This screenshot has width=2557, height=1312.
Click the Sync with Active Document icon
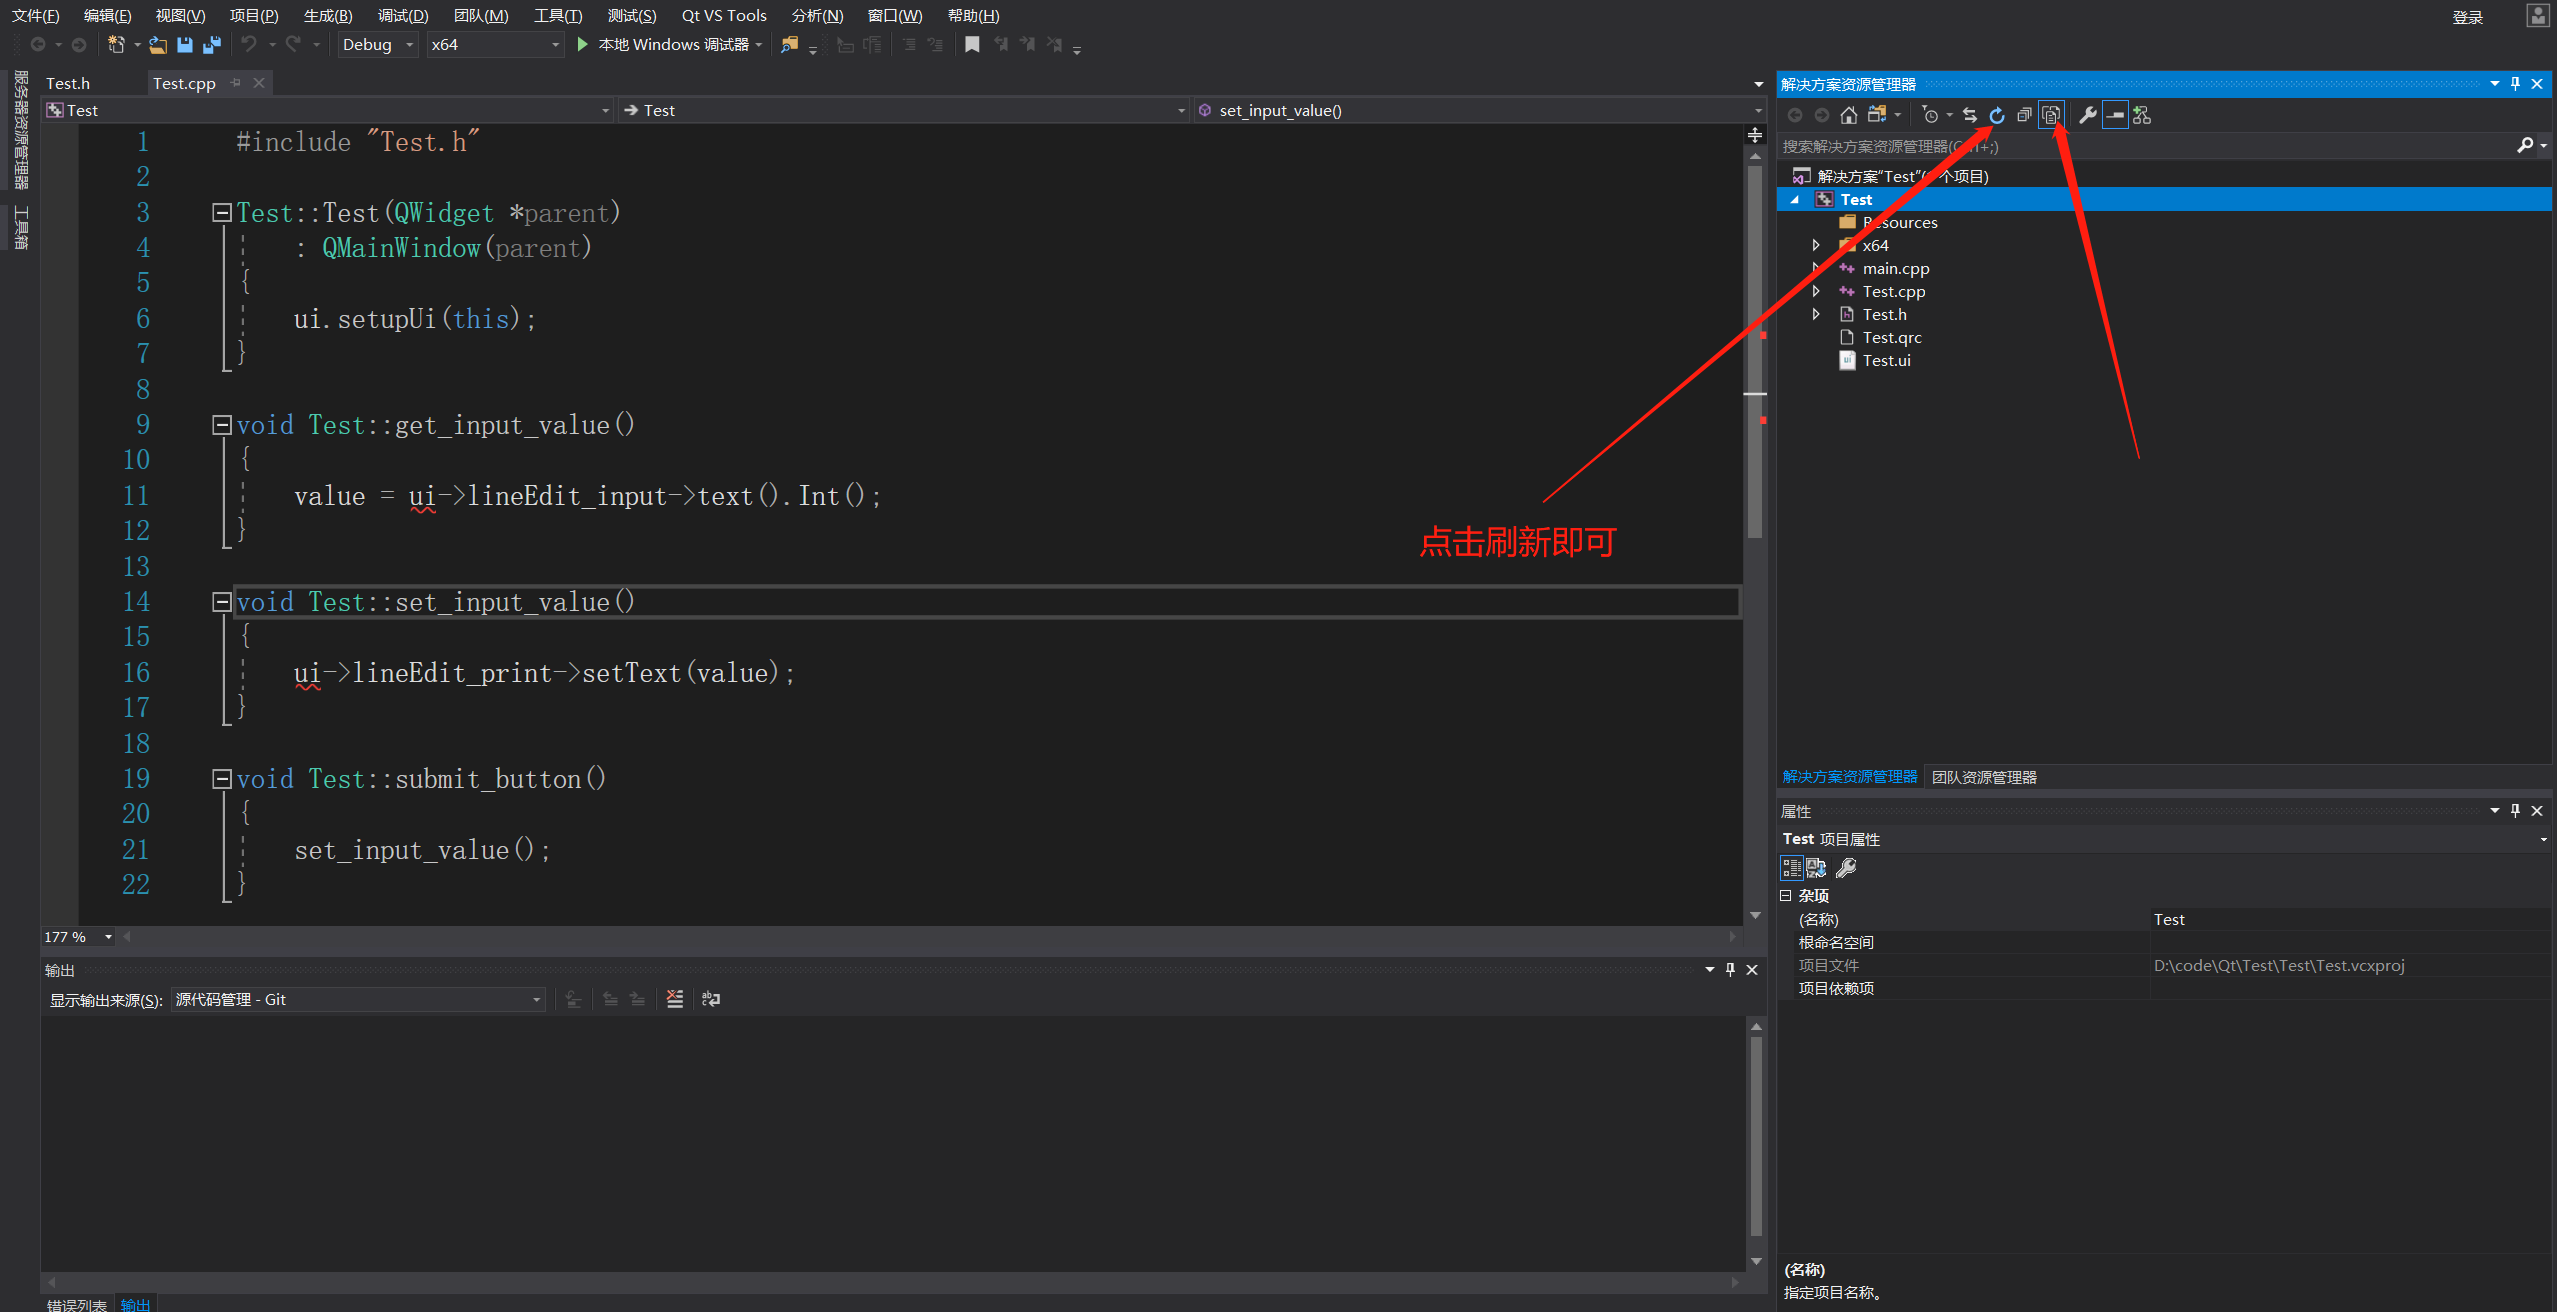coord(1969,115)
